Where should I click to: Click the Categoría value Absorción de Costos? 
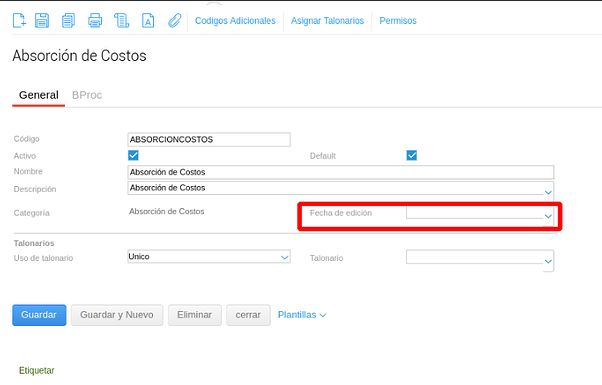[167, 212]
